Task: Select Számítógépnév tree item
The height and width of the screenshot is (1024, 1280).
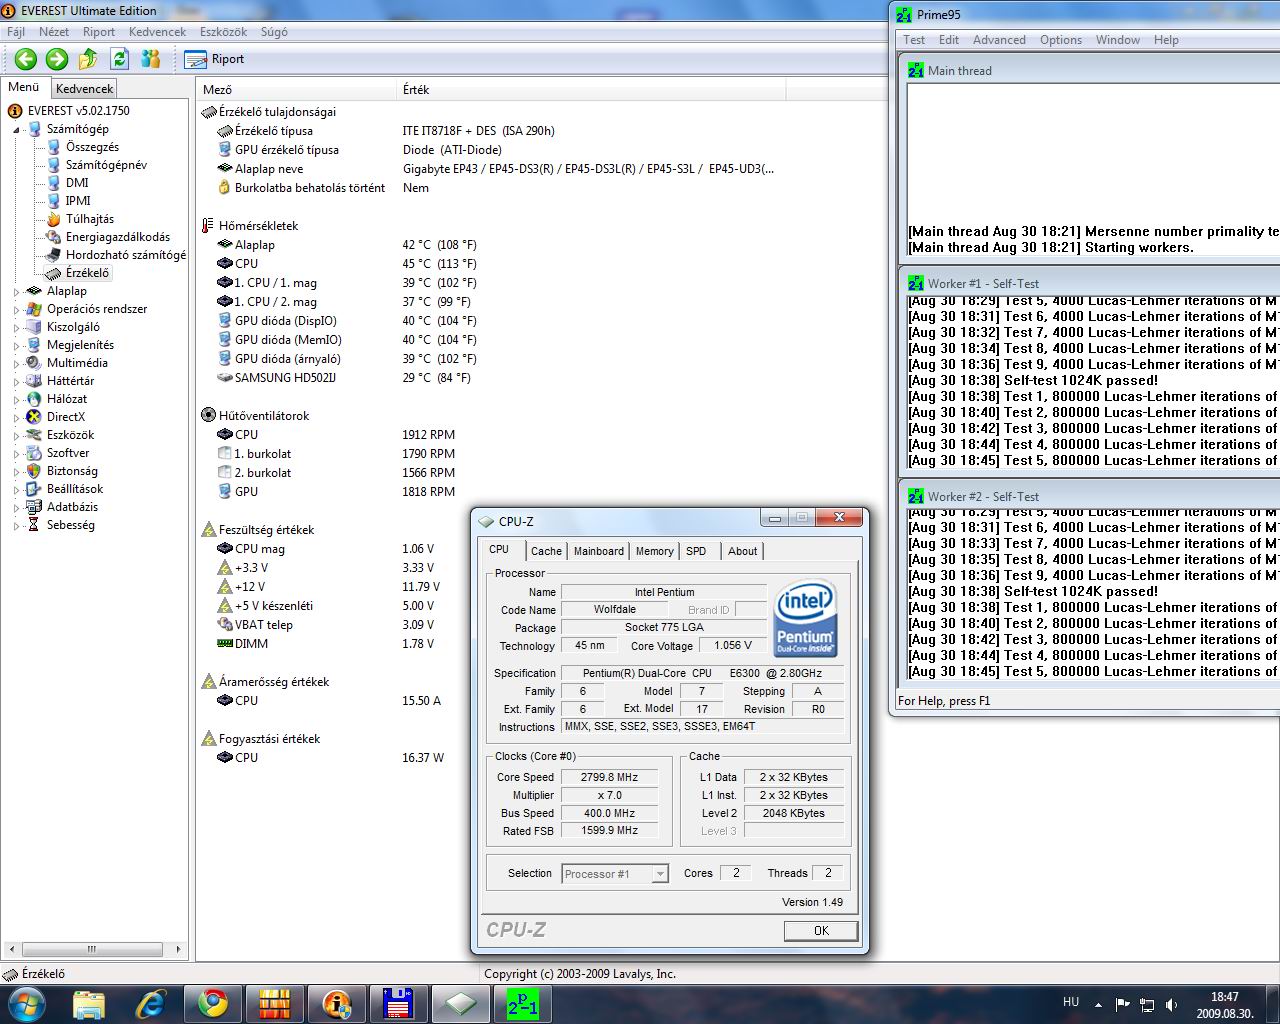Action: click(106, 165)
